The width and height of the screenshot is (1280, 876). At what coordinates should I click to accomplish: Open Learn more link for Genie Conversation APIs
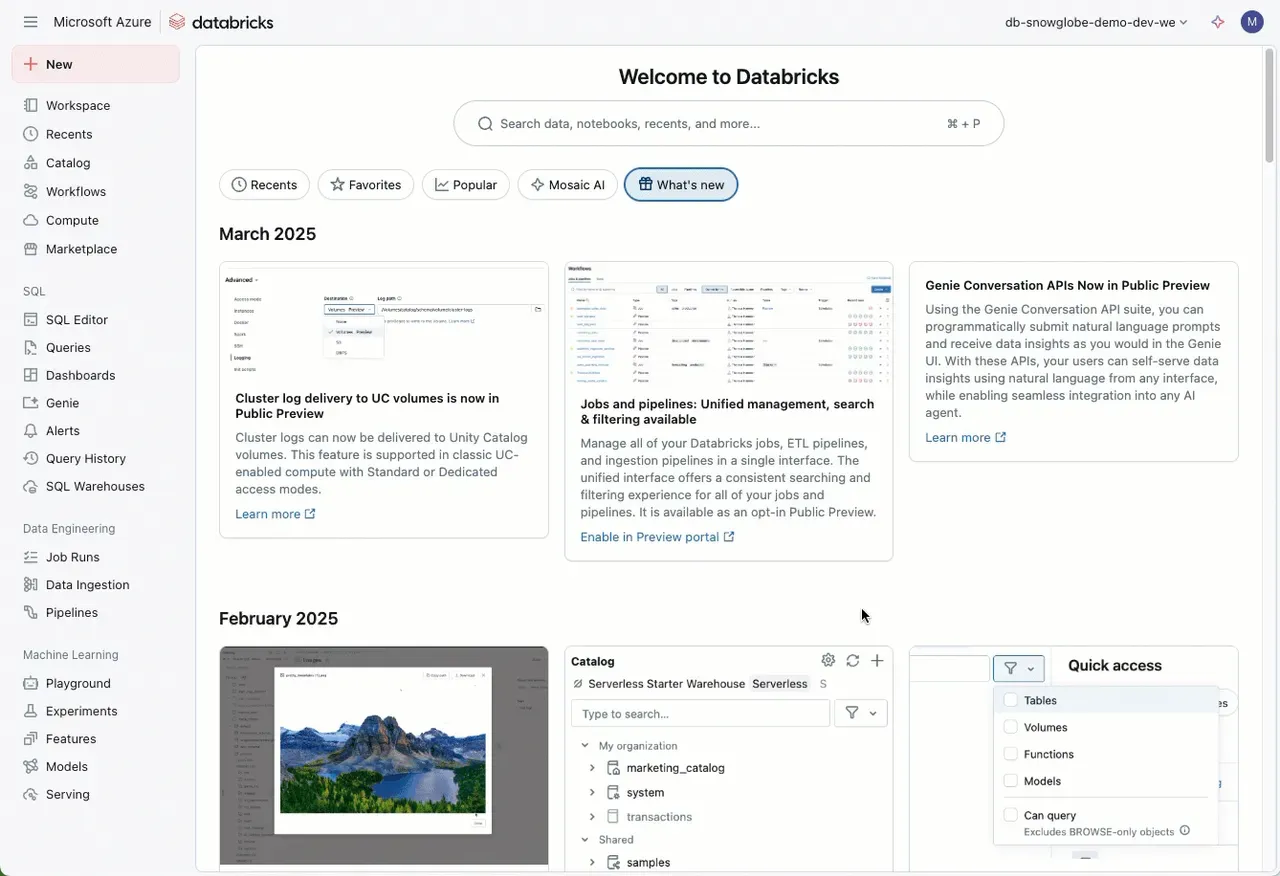(965, 437)
